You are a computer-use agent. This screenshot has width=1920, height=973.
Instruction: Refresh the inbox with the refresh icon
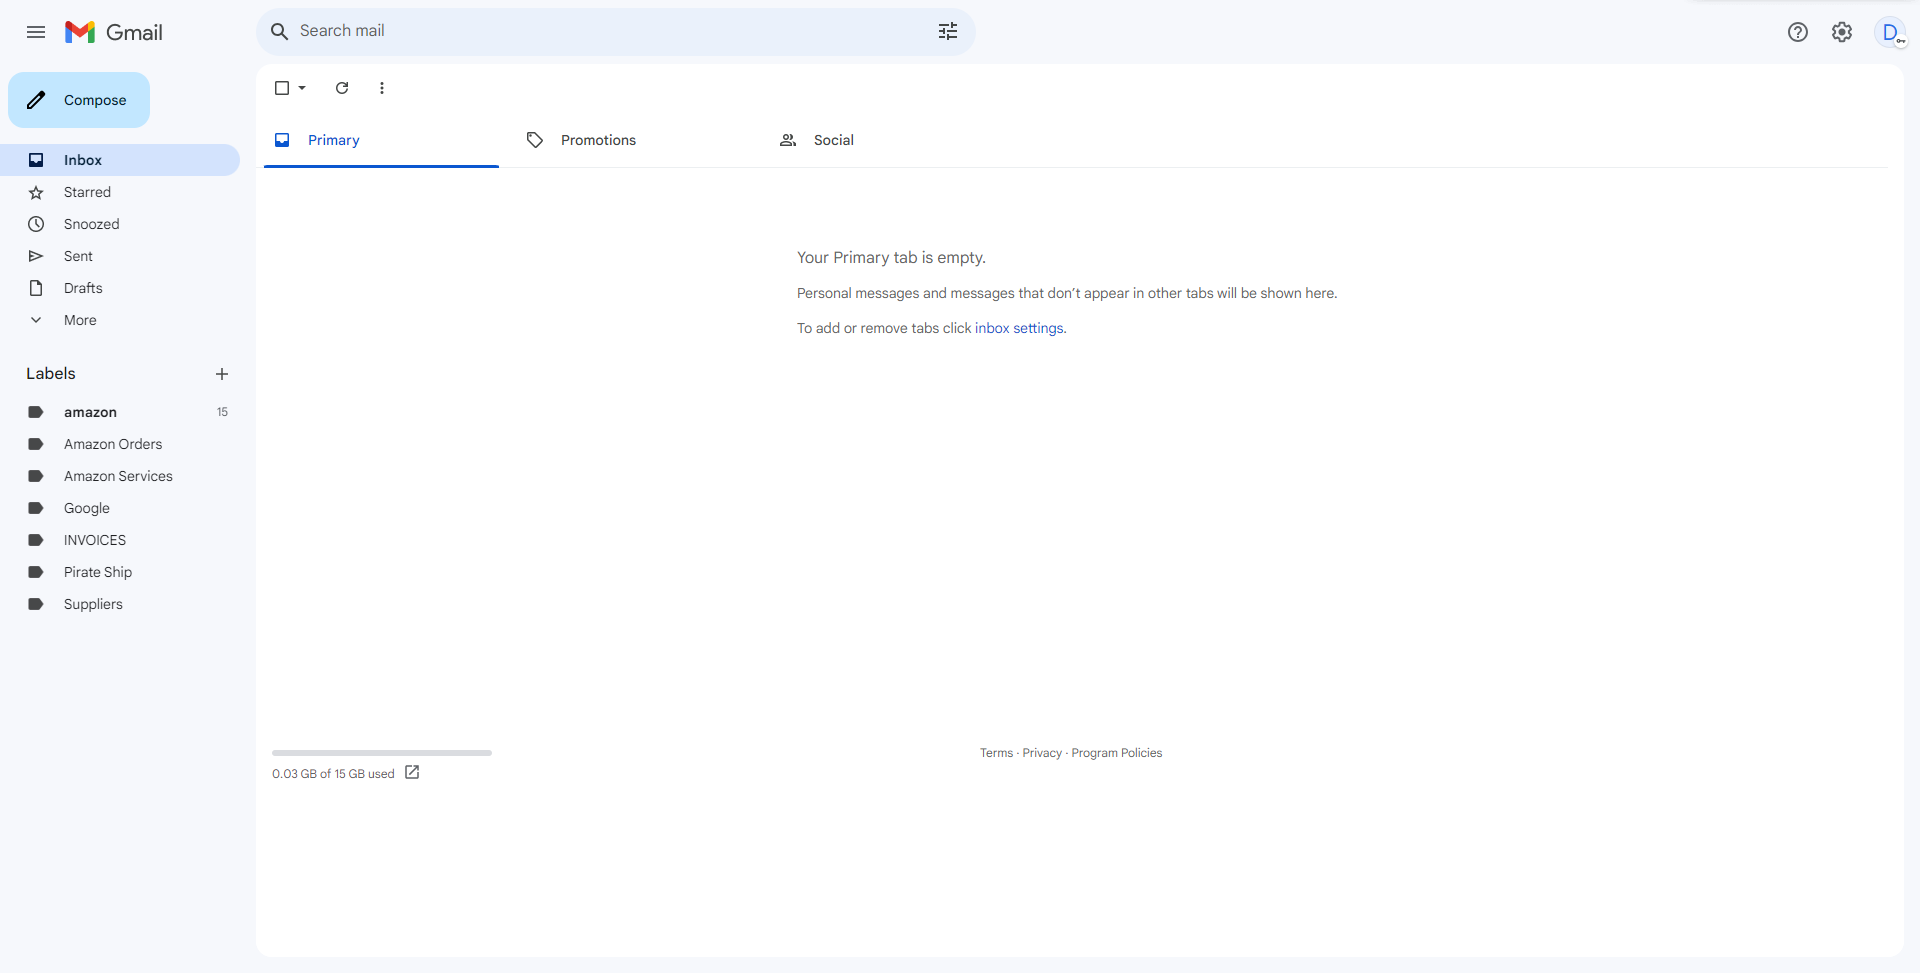click(342, 88)
